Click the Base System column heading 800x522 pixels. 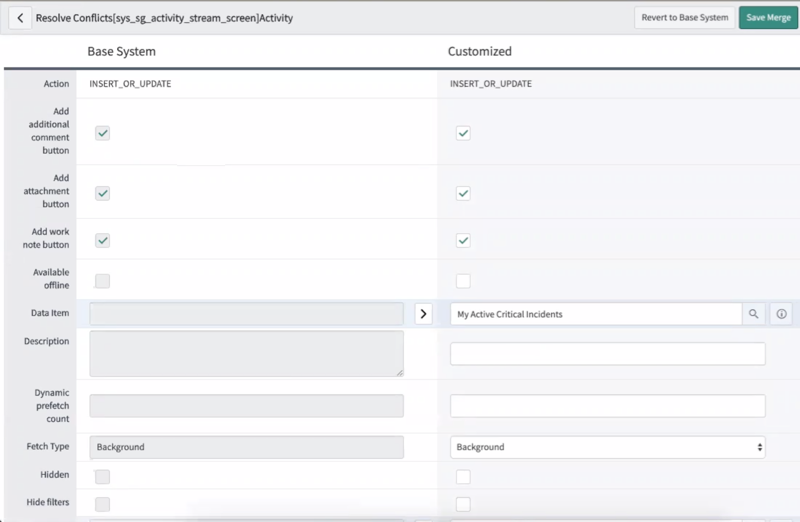121,52
